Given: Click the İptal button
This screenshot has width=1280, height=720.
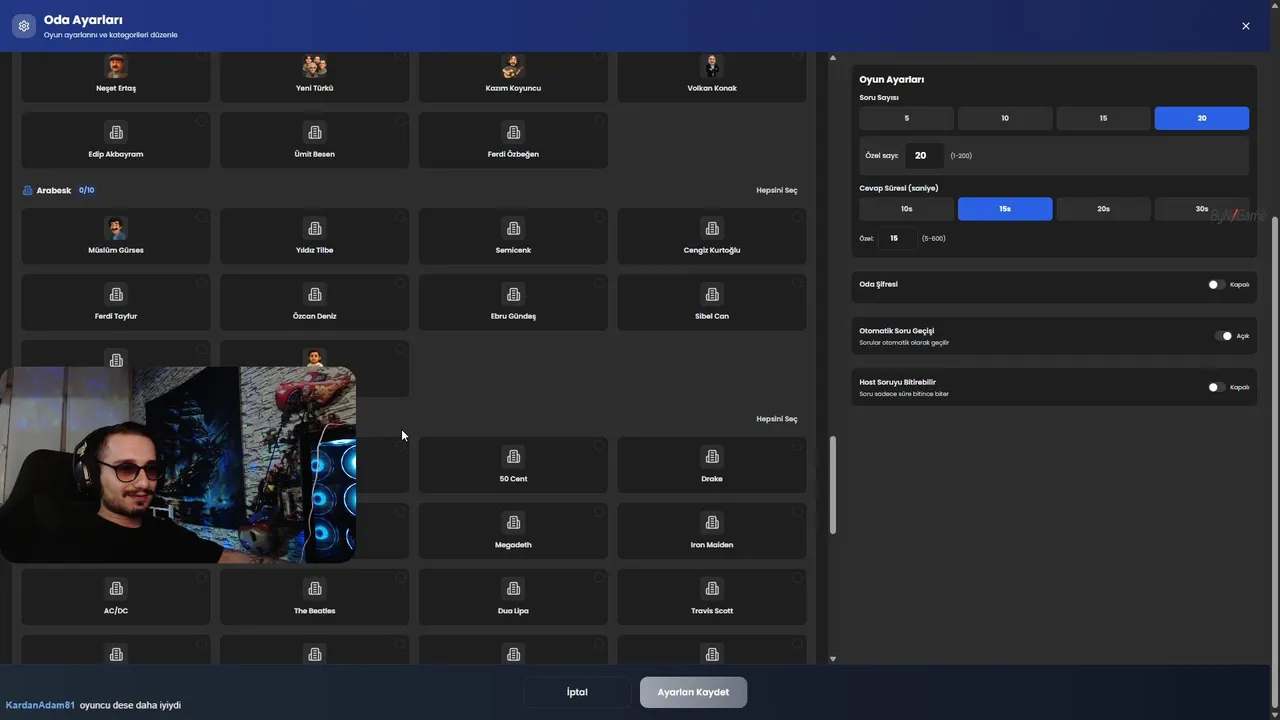Looking at the screenshot, I should (577, 692).
